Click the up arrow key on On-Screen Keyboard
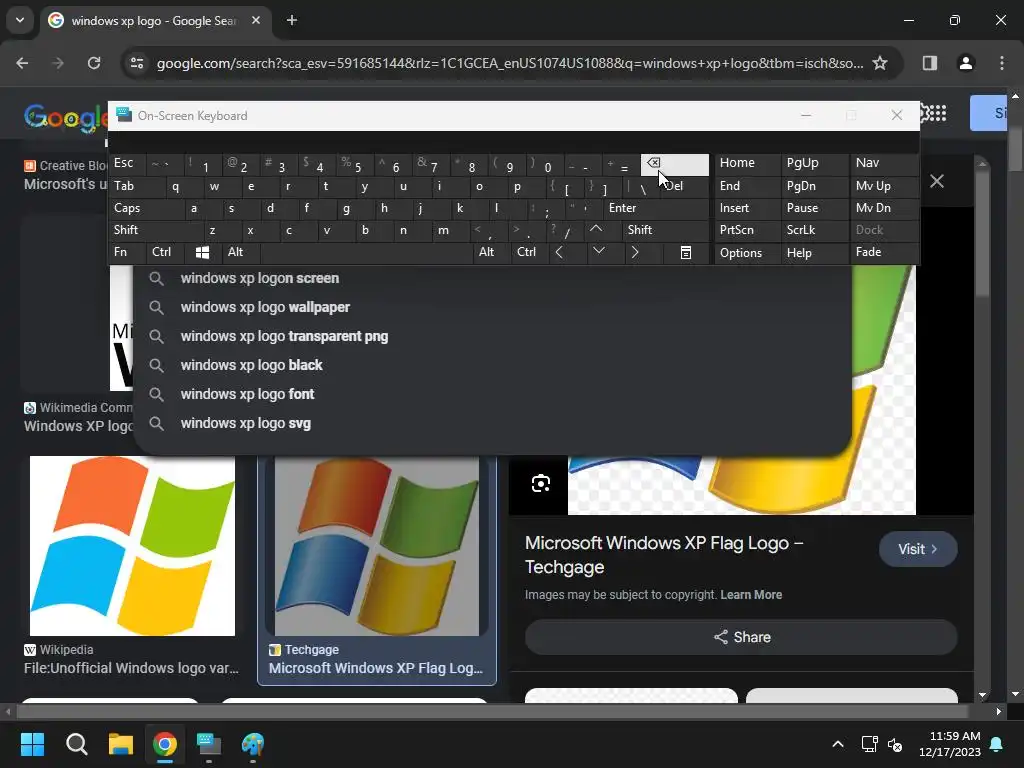1024x768 pixels. coord(596,230)
